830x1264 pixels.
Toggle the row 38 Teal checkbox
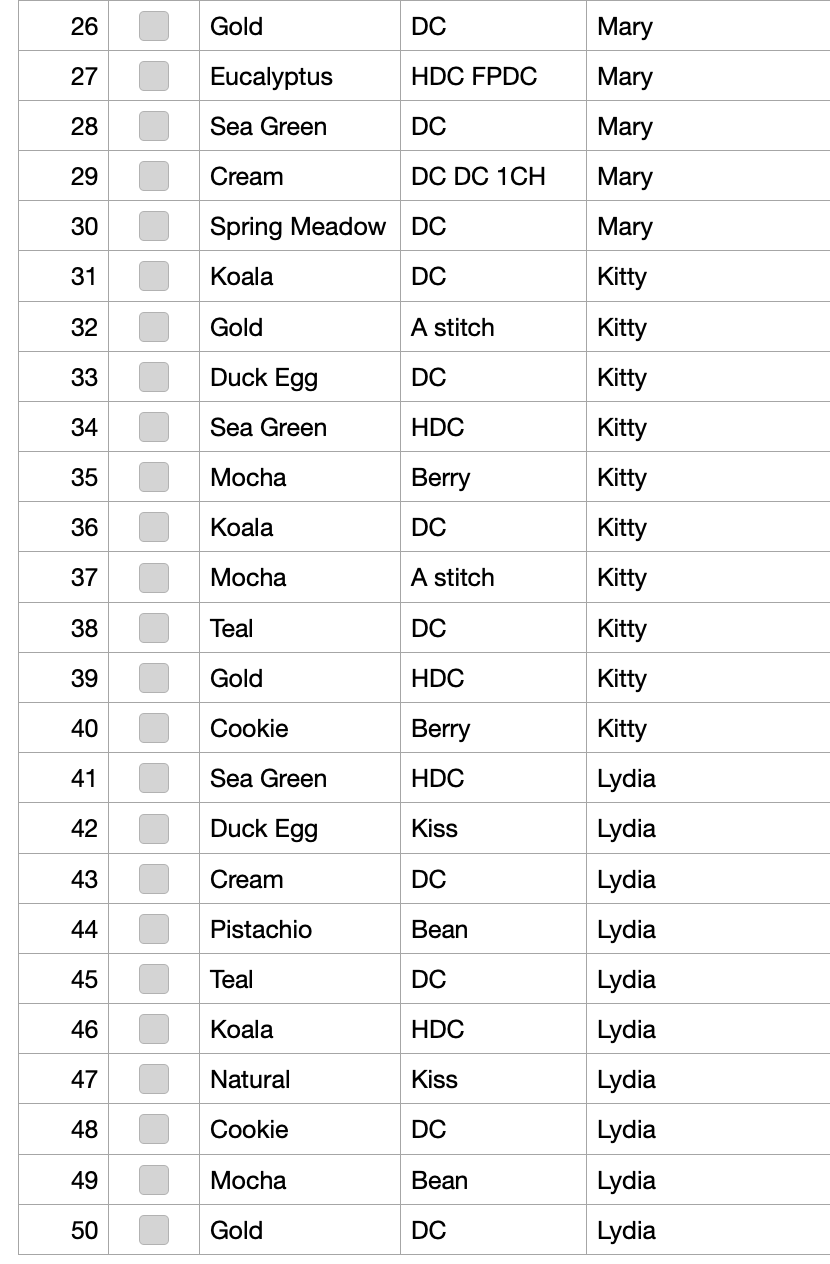[x=153, y=628]
